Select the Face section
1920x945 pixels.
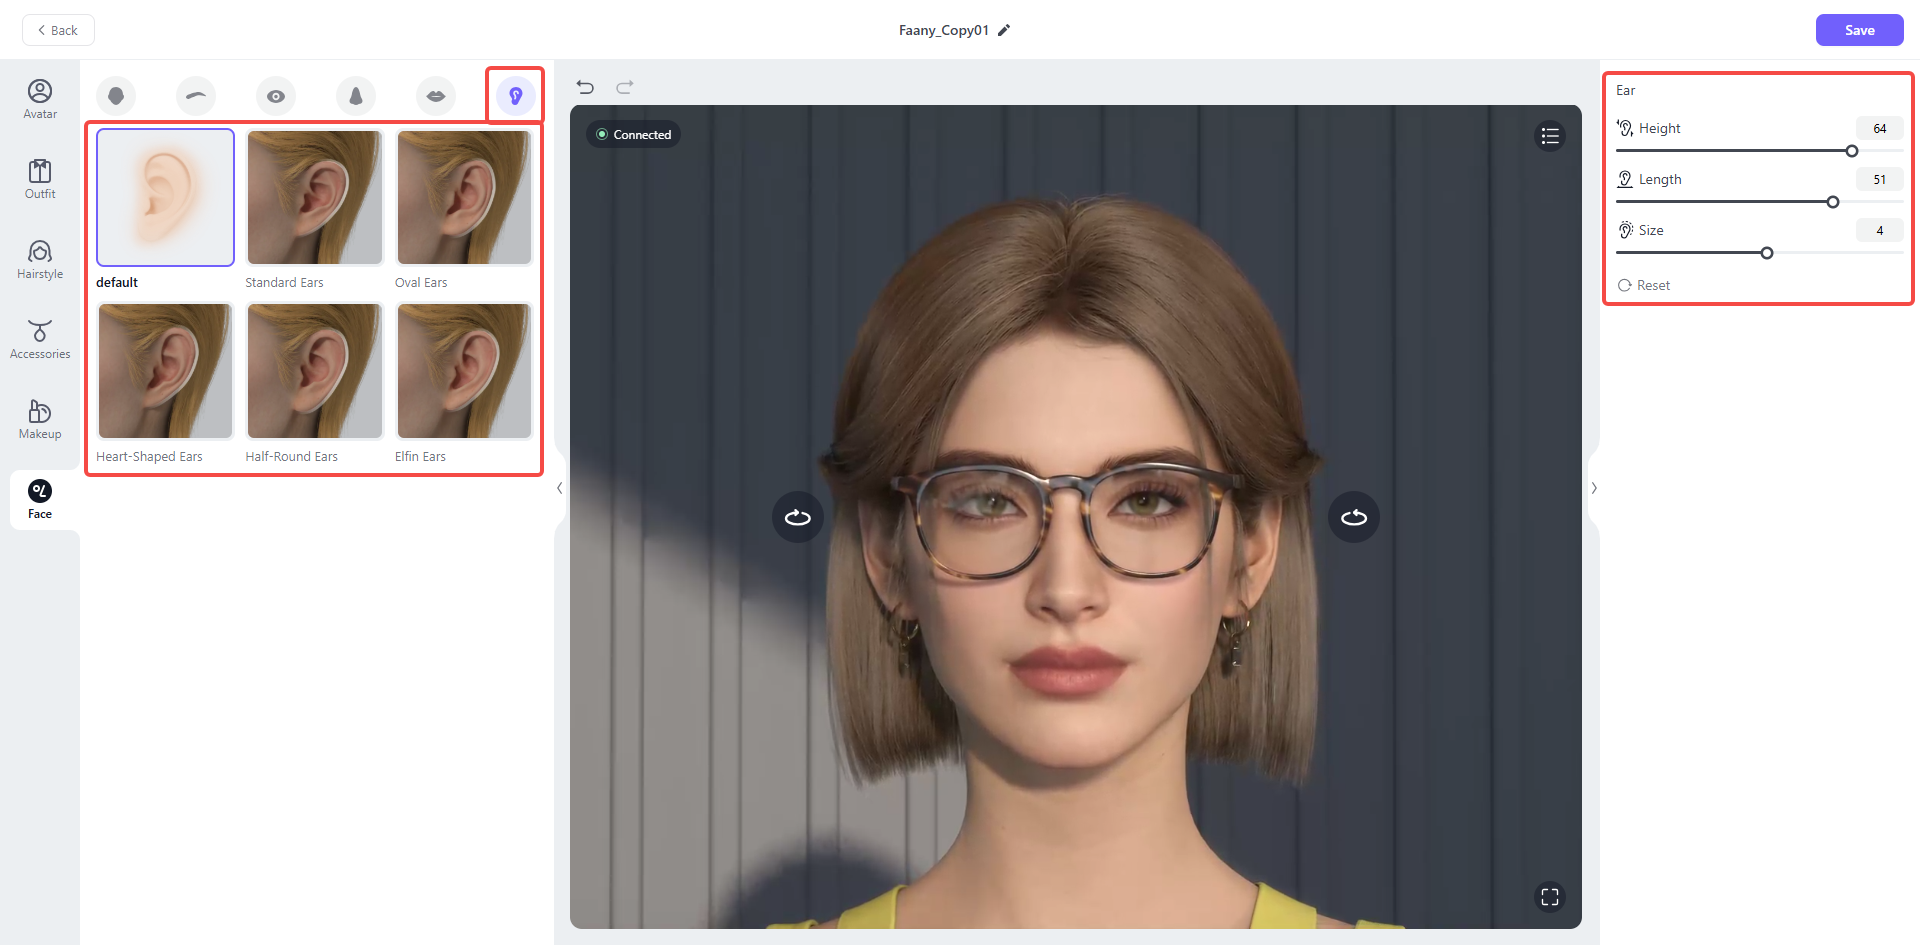coord(40,500)
